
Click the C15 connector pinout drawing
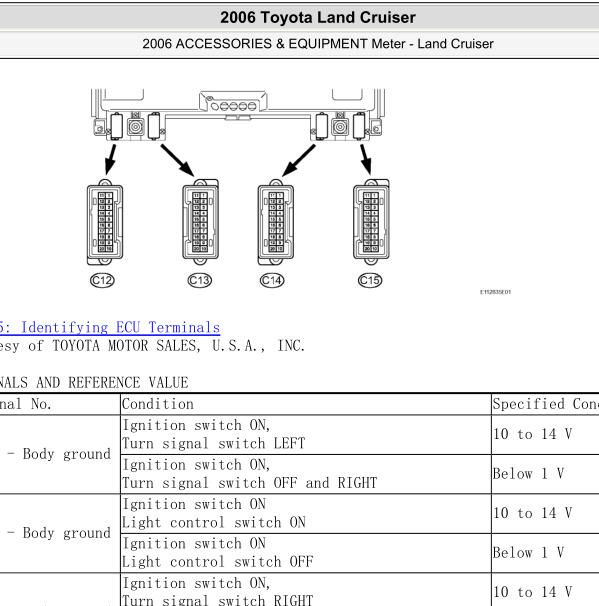click(371, 222)
